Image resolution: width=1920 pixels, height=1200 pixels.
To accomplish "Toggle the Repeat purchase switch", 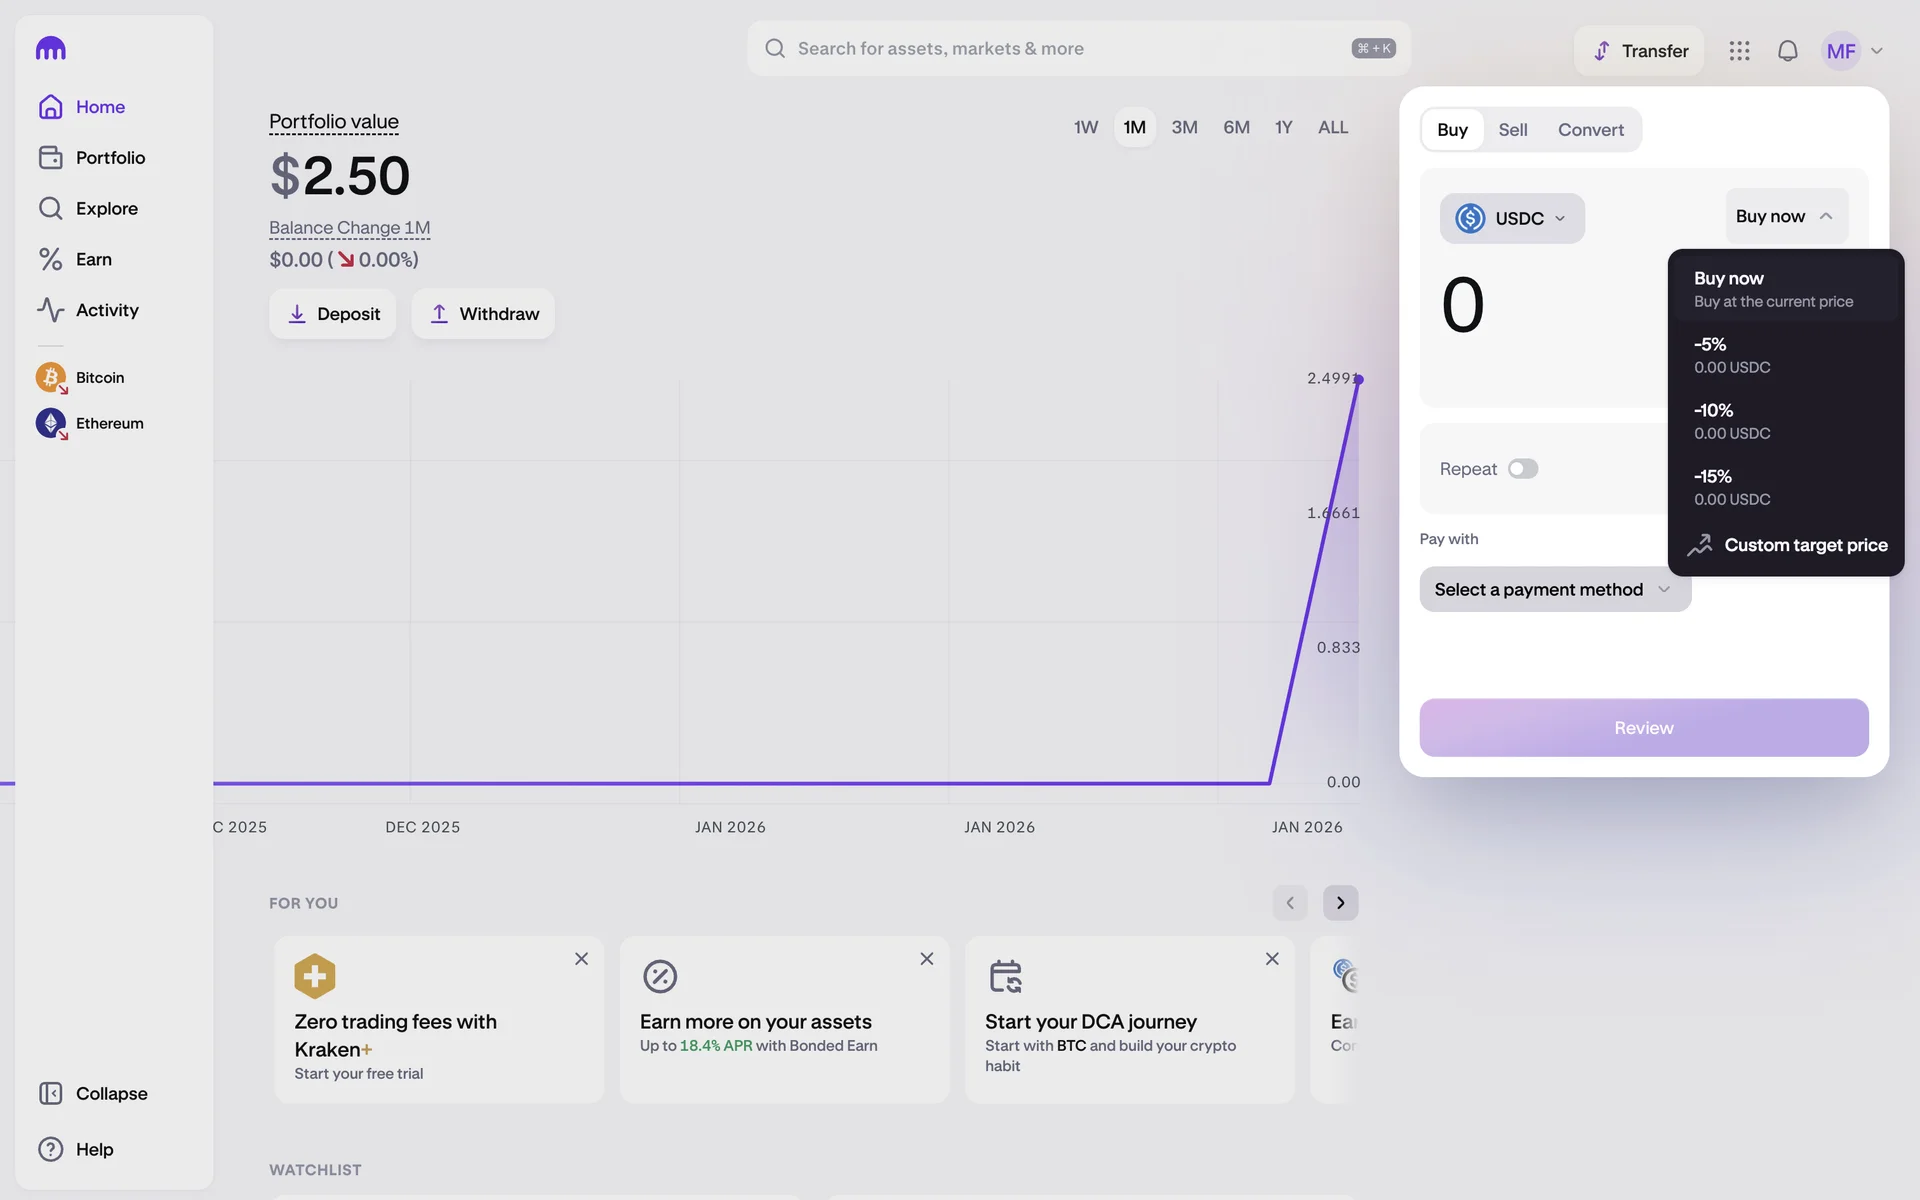I will [1522, 469].
